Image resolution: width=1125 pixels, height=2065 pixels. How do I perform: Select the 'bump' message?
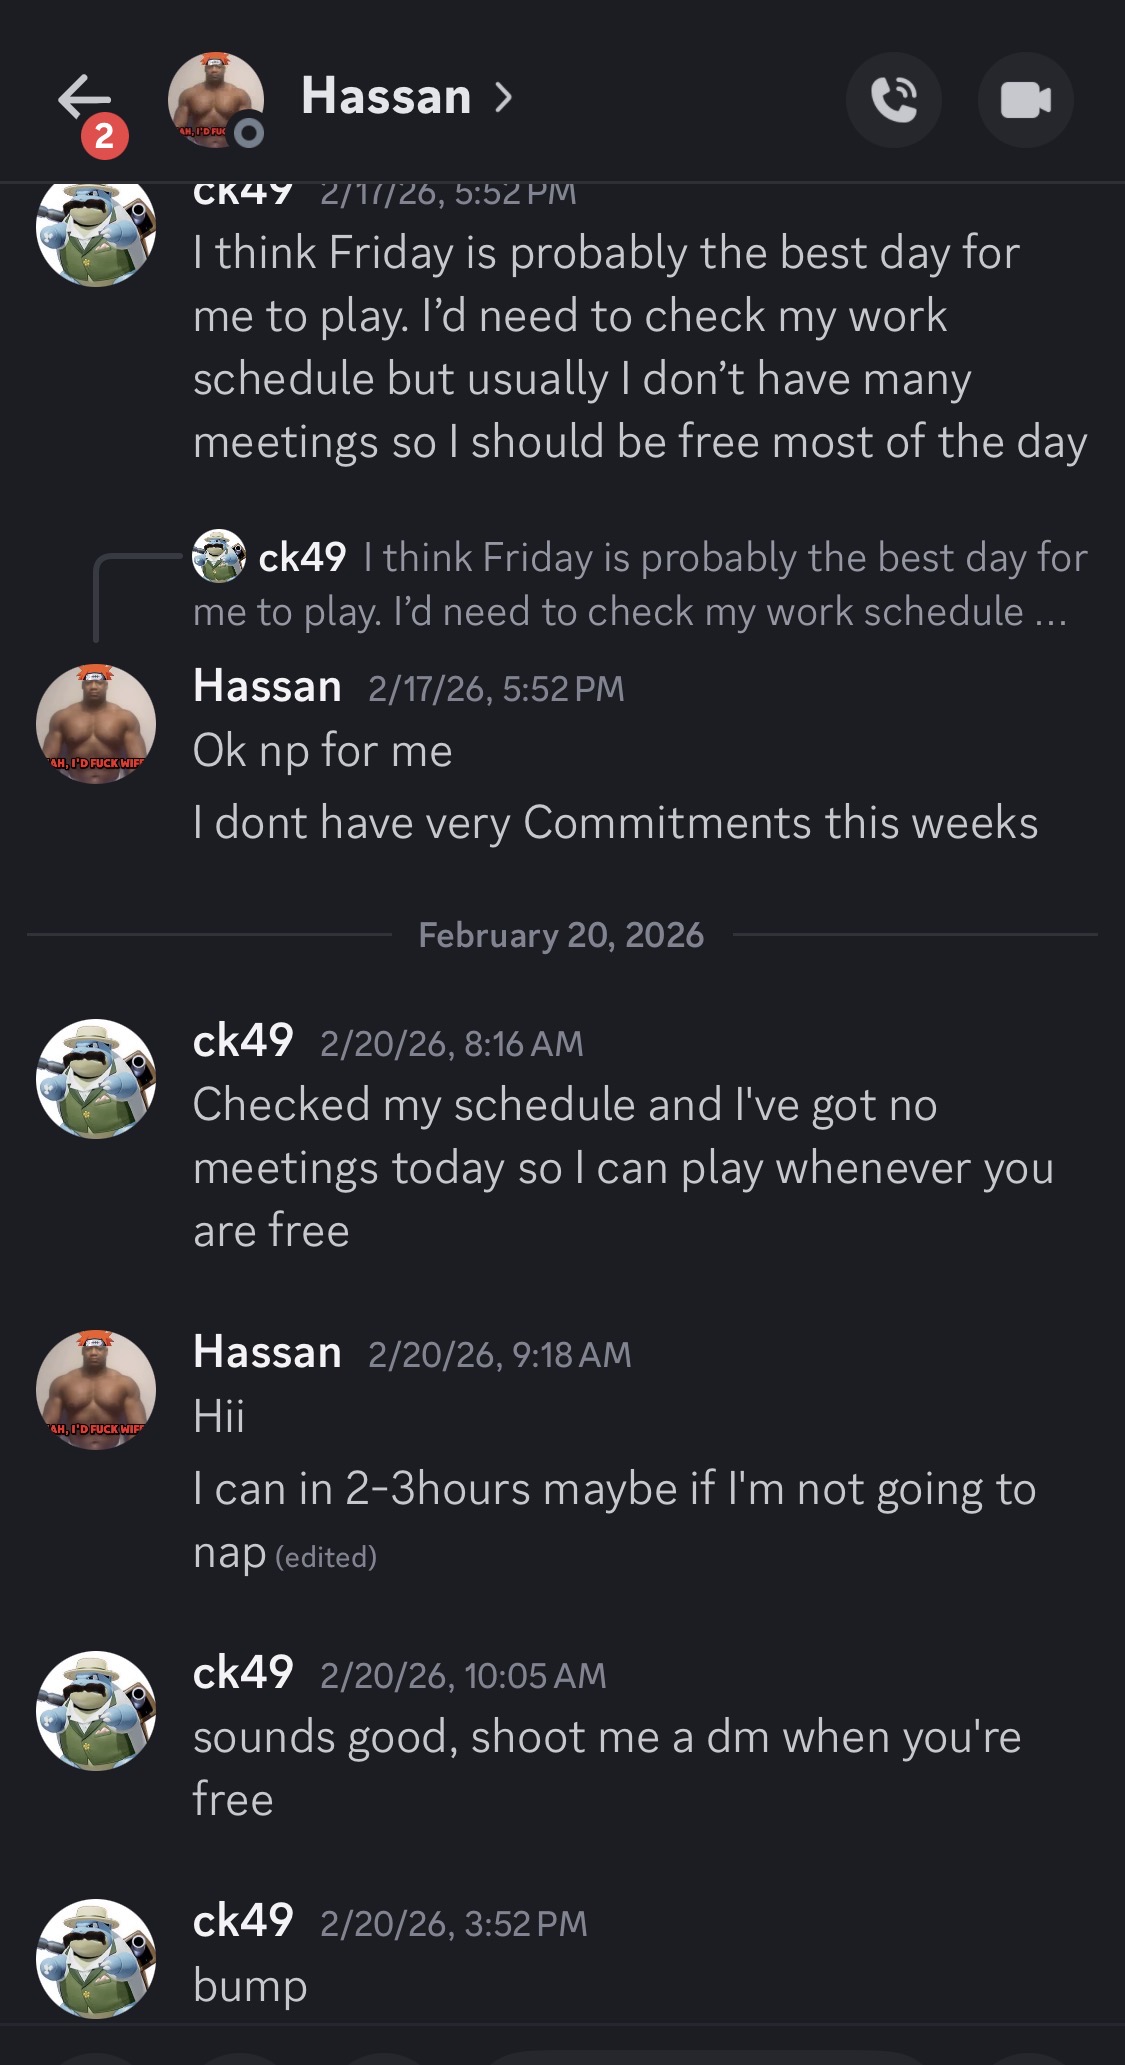(x=250, y=1986)
